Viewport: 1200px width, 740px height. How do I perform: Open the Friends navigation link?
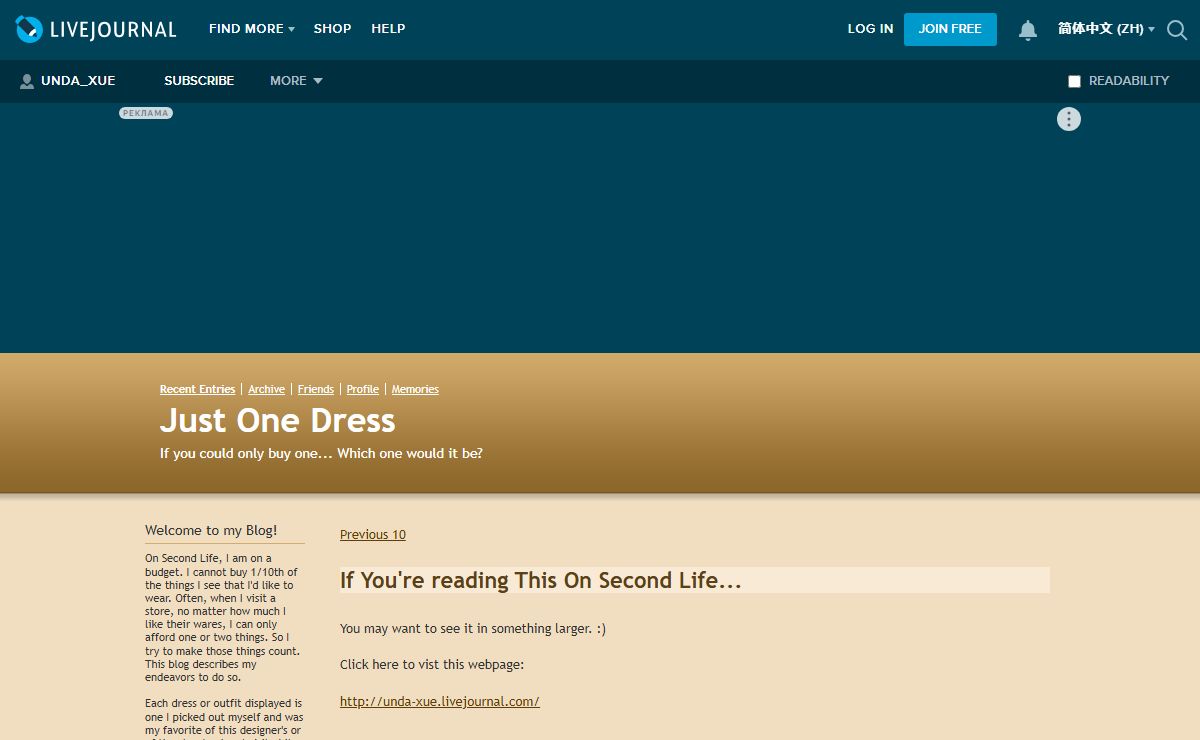pos(316,389)
